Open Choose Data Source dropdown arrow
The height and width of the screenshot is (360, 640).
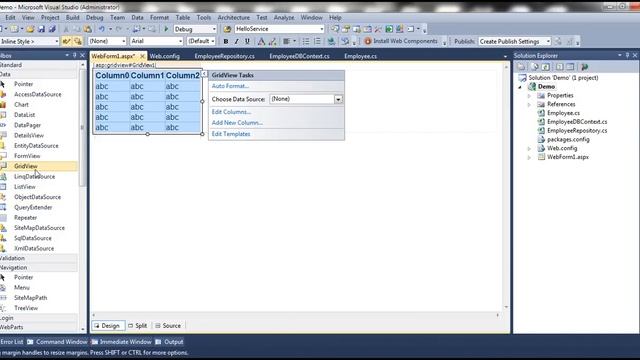point(338,99)
